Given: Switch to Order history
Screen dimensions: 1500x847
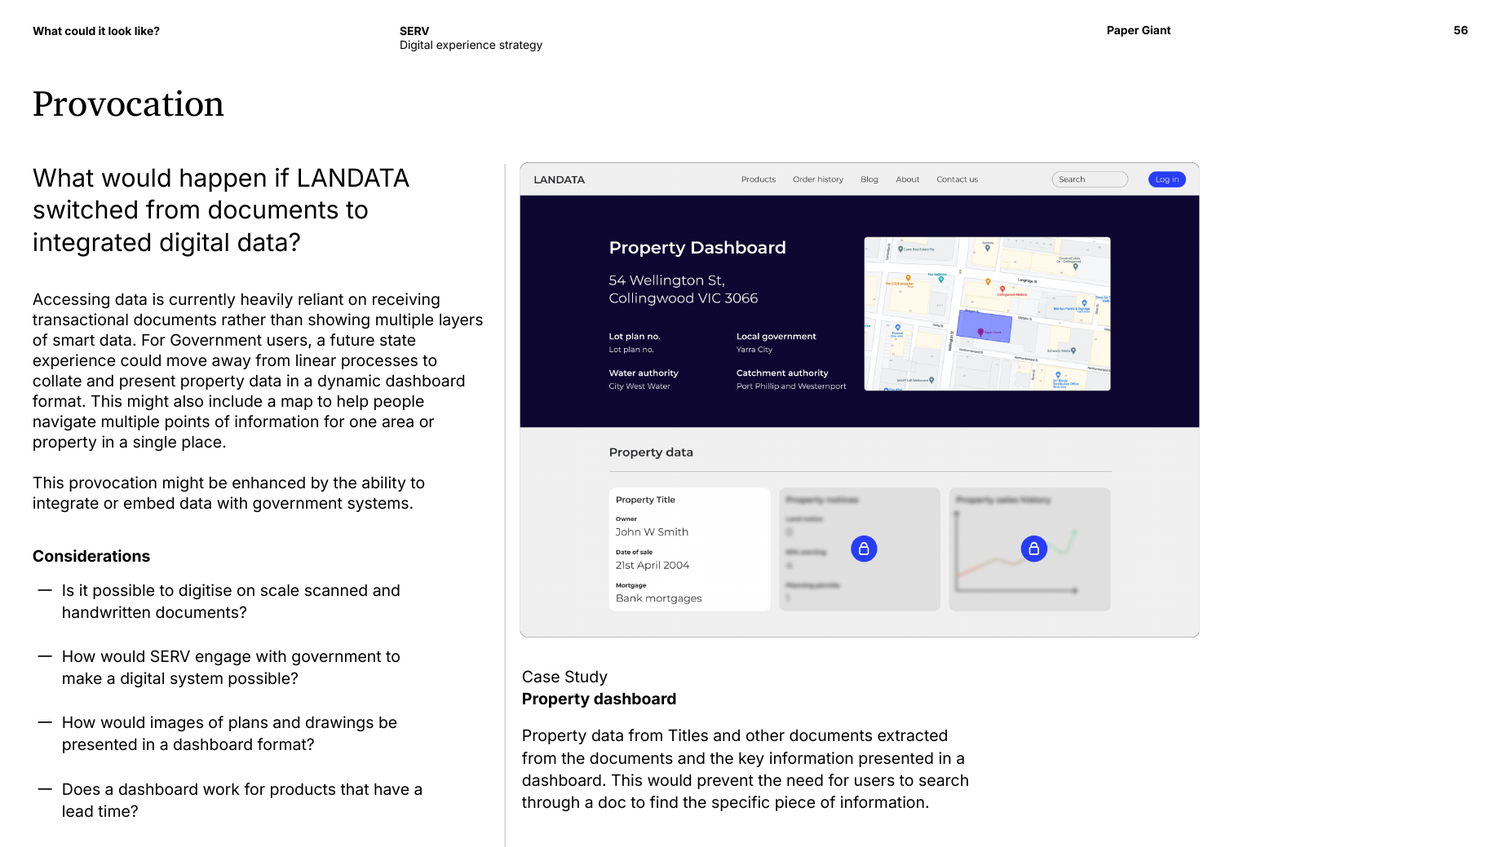Looking at the screenshot, I should pos(818,179).
